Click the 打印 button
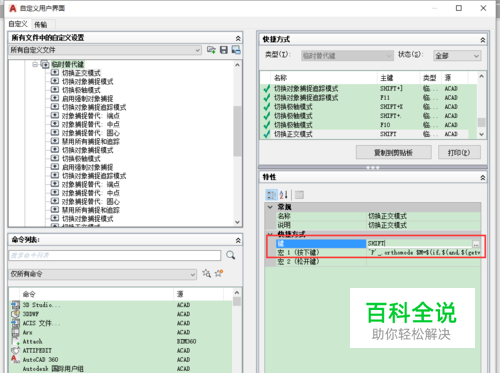500x373 pixels. click(x=459, y=153)
